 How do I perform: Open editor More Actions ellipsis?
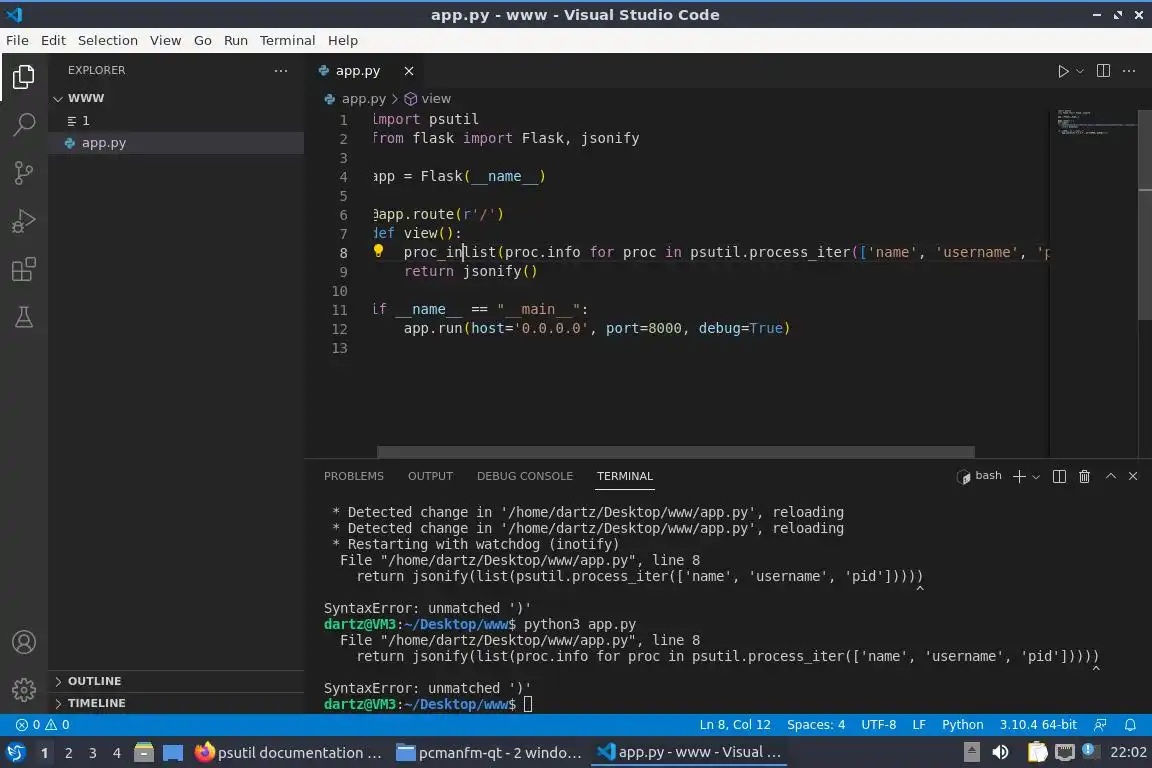click(1129, 71)
